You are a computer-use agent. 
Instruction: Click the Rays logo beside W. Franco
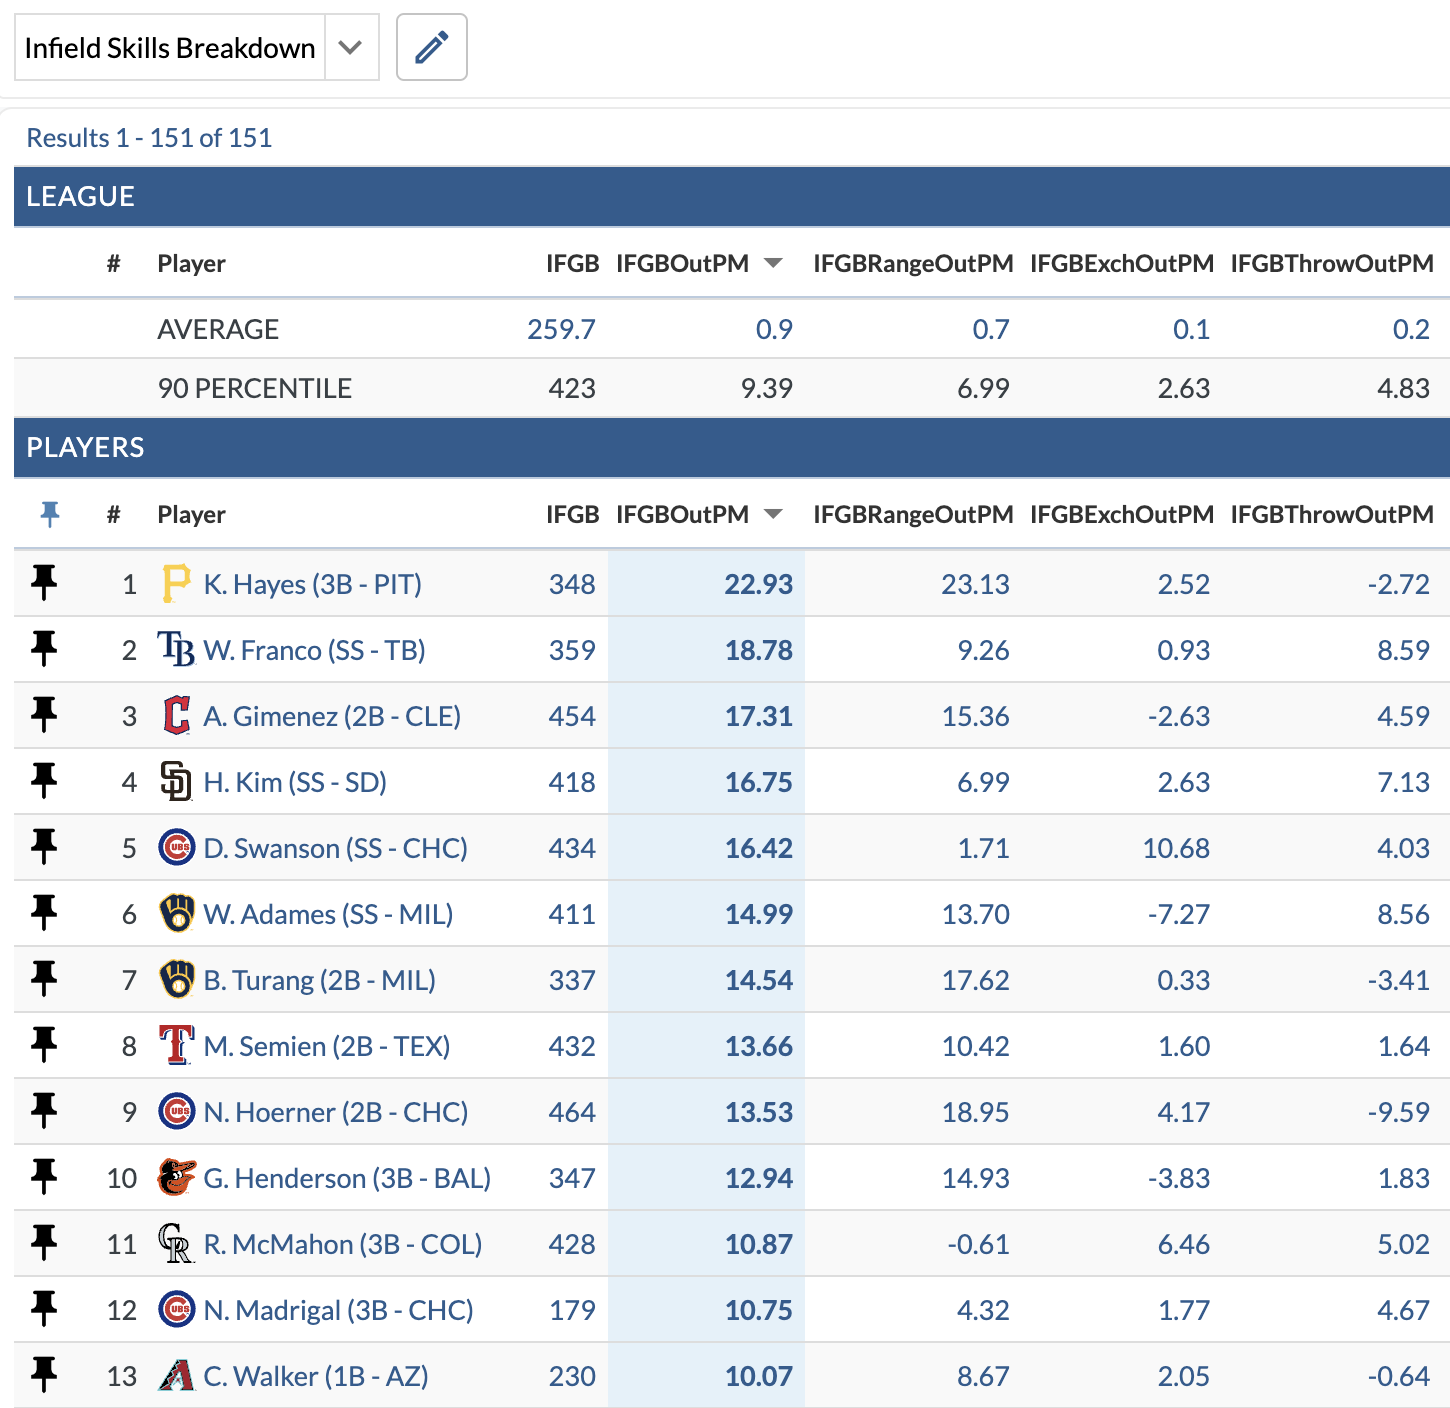pos(176,650)
